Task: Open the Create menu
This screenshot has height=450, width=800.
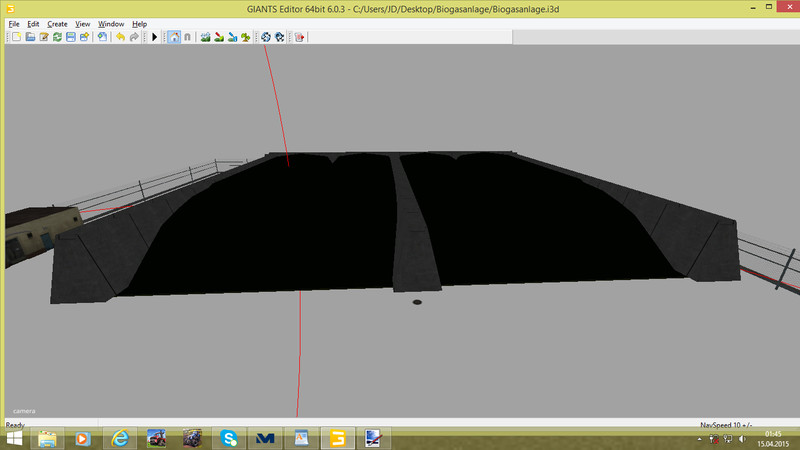Action: tap(58, 23)
